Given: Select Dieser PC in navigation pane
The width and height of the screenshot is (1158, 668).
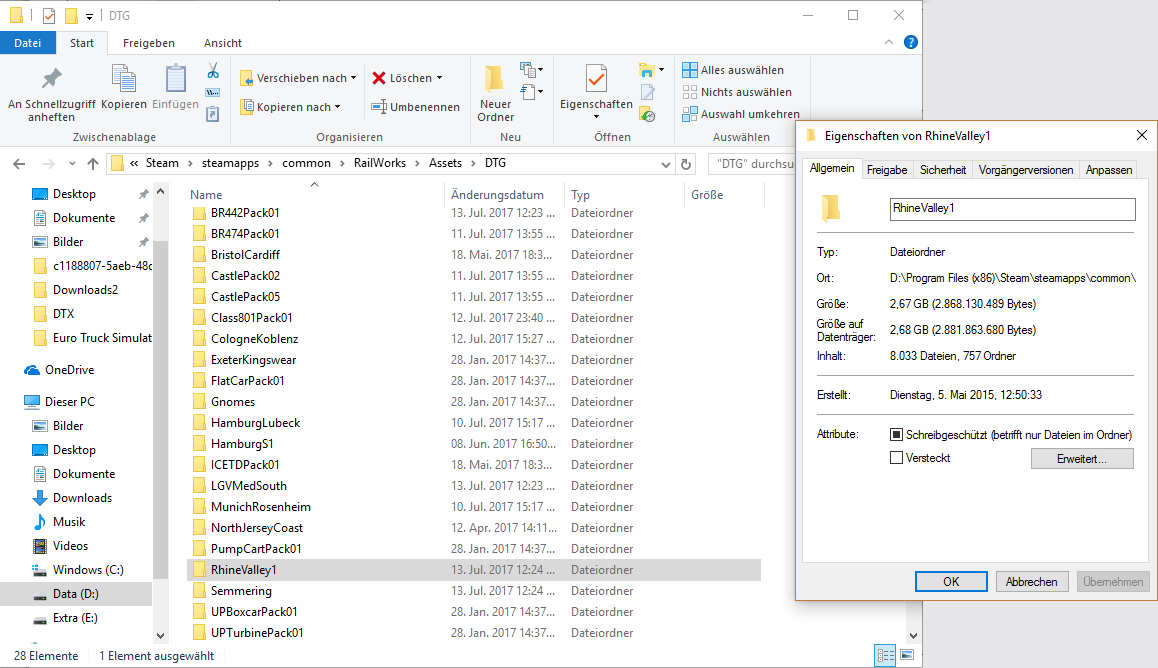Looking at the screenshot, I should click(x=69, y=402).
